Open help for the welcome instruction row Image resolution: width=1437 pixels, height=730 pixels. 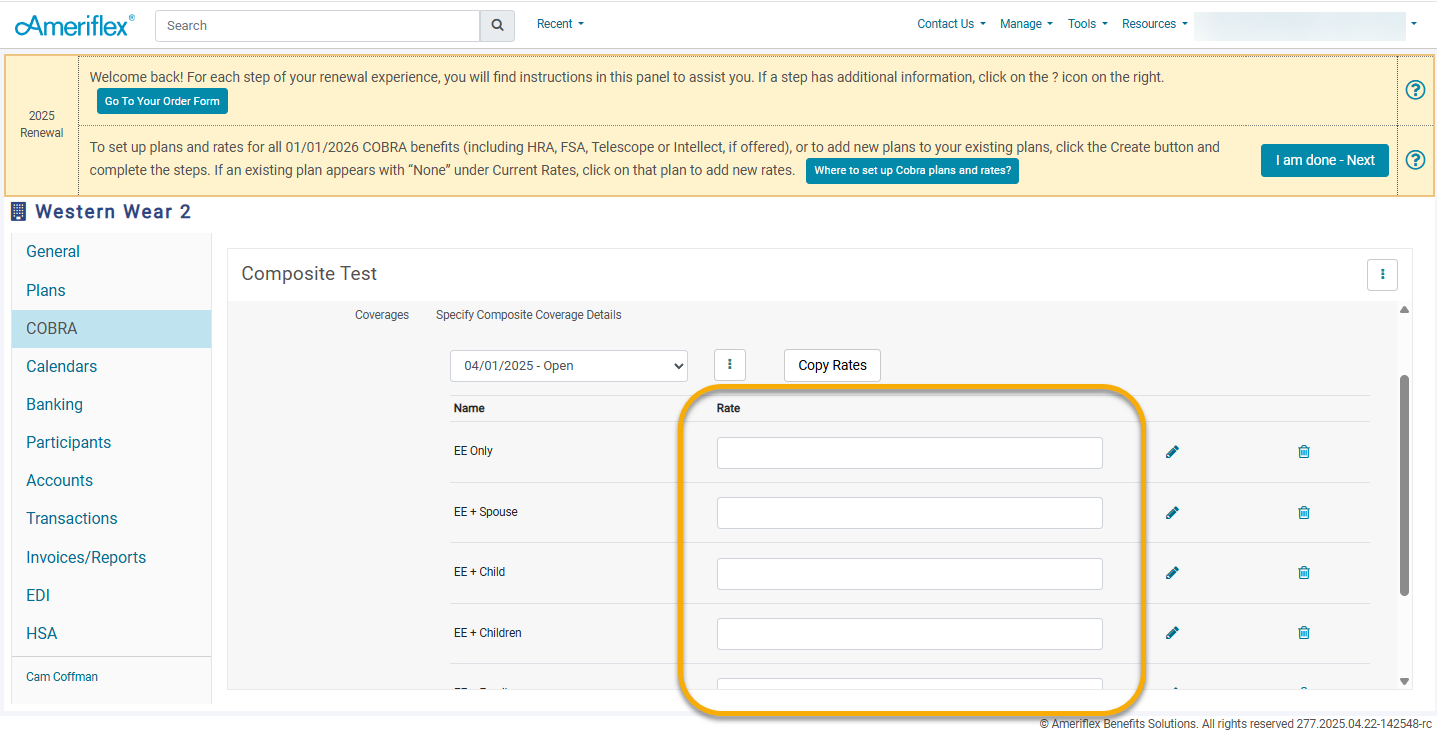point(1415,90)
